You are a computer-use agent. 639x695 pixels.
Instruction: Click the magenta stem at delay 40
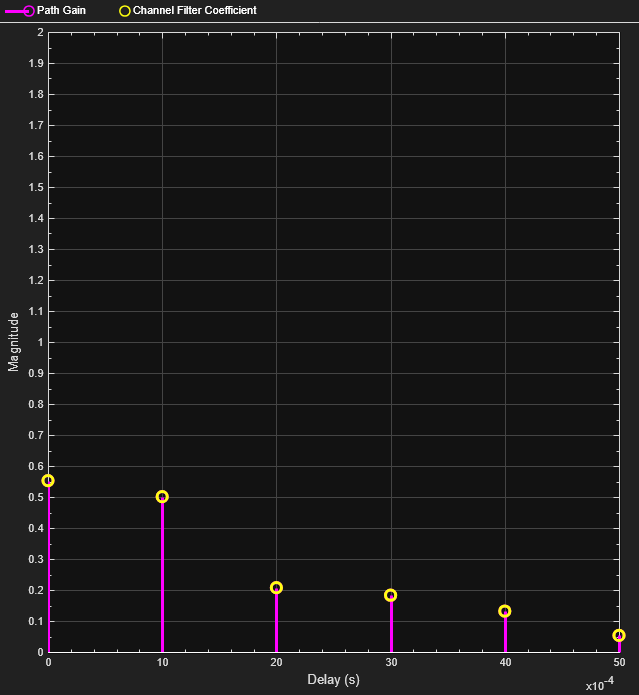(x=505, y=634)
